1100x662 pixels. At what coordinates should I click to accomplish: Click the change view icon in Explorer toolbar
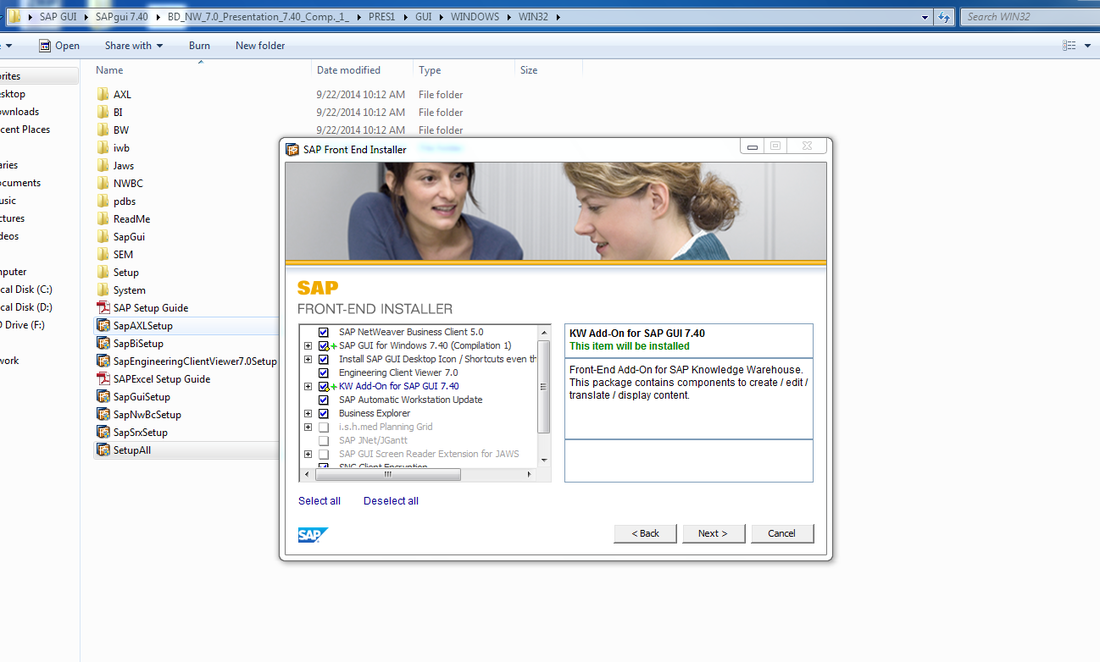[1069, 46]
